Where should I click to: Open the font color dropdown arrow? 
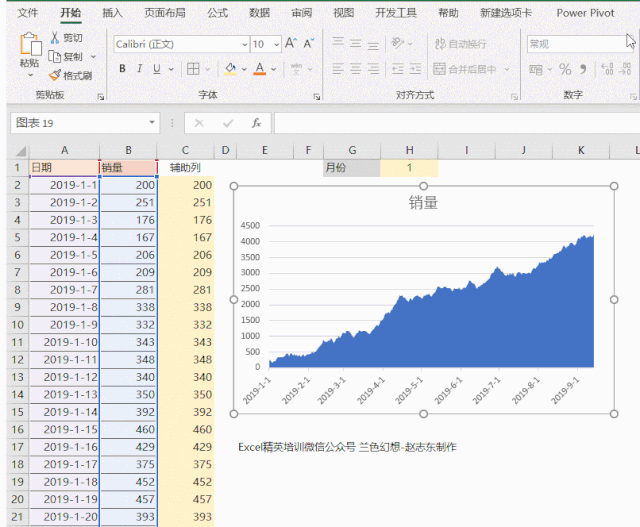[273, 69]
